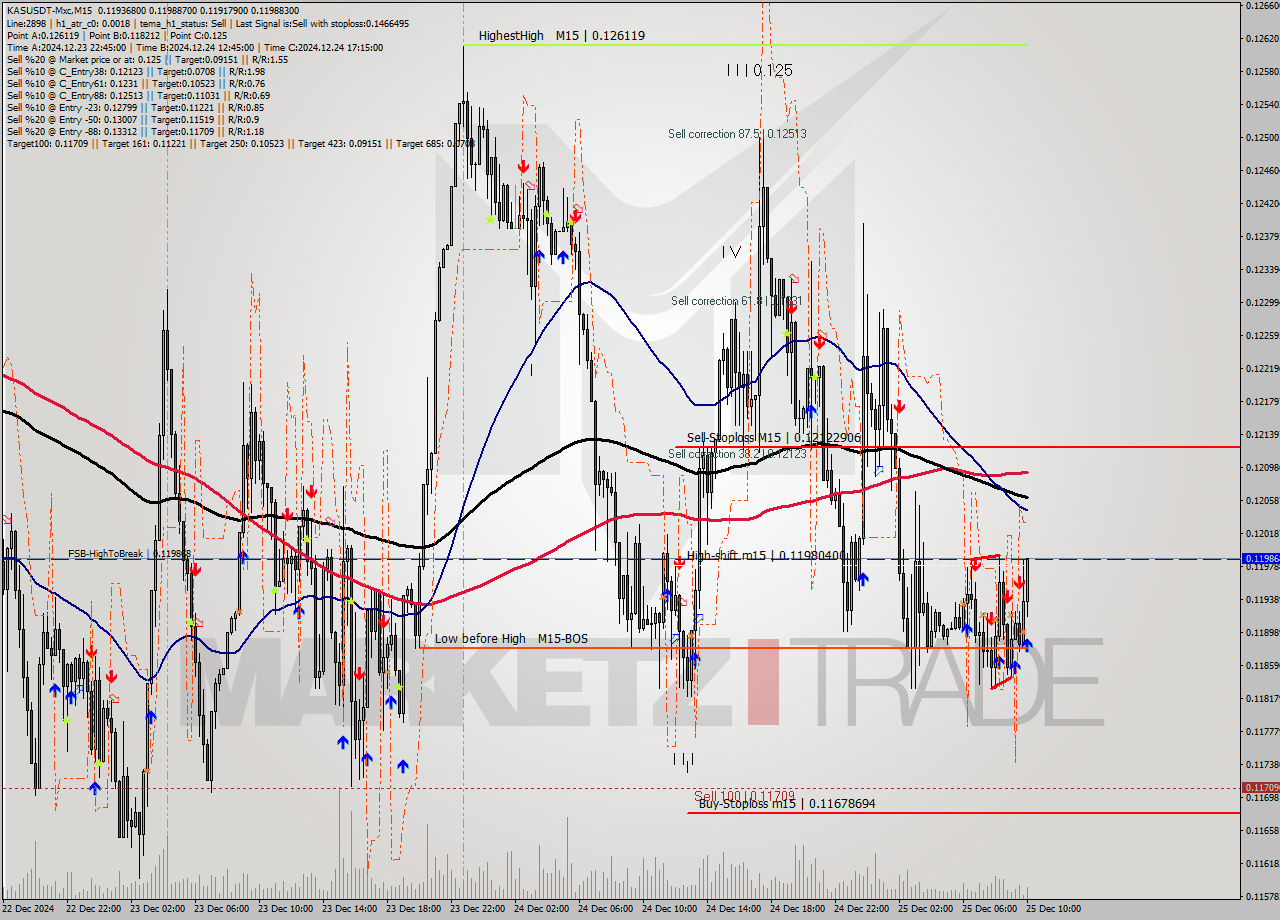Select the '24 Dec 14:00' time axis label

point(734,909)
